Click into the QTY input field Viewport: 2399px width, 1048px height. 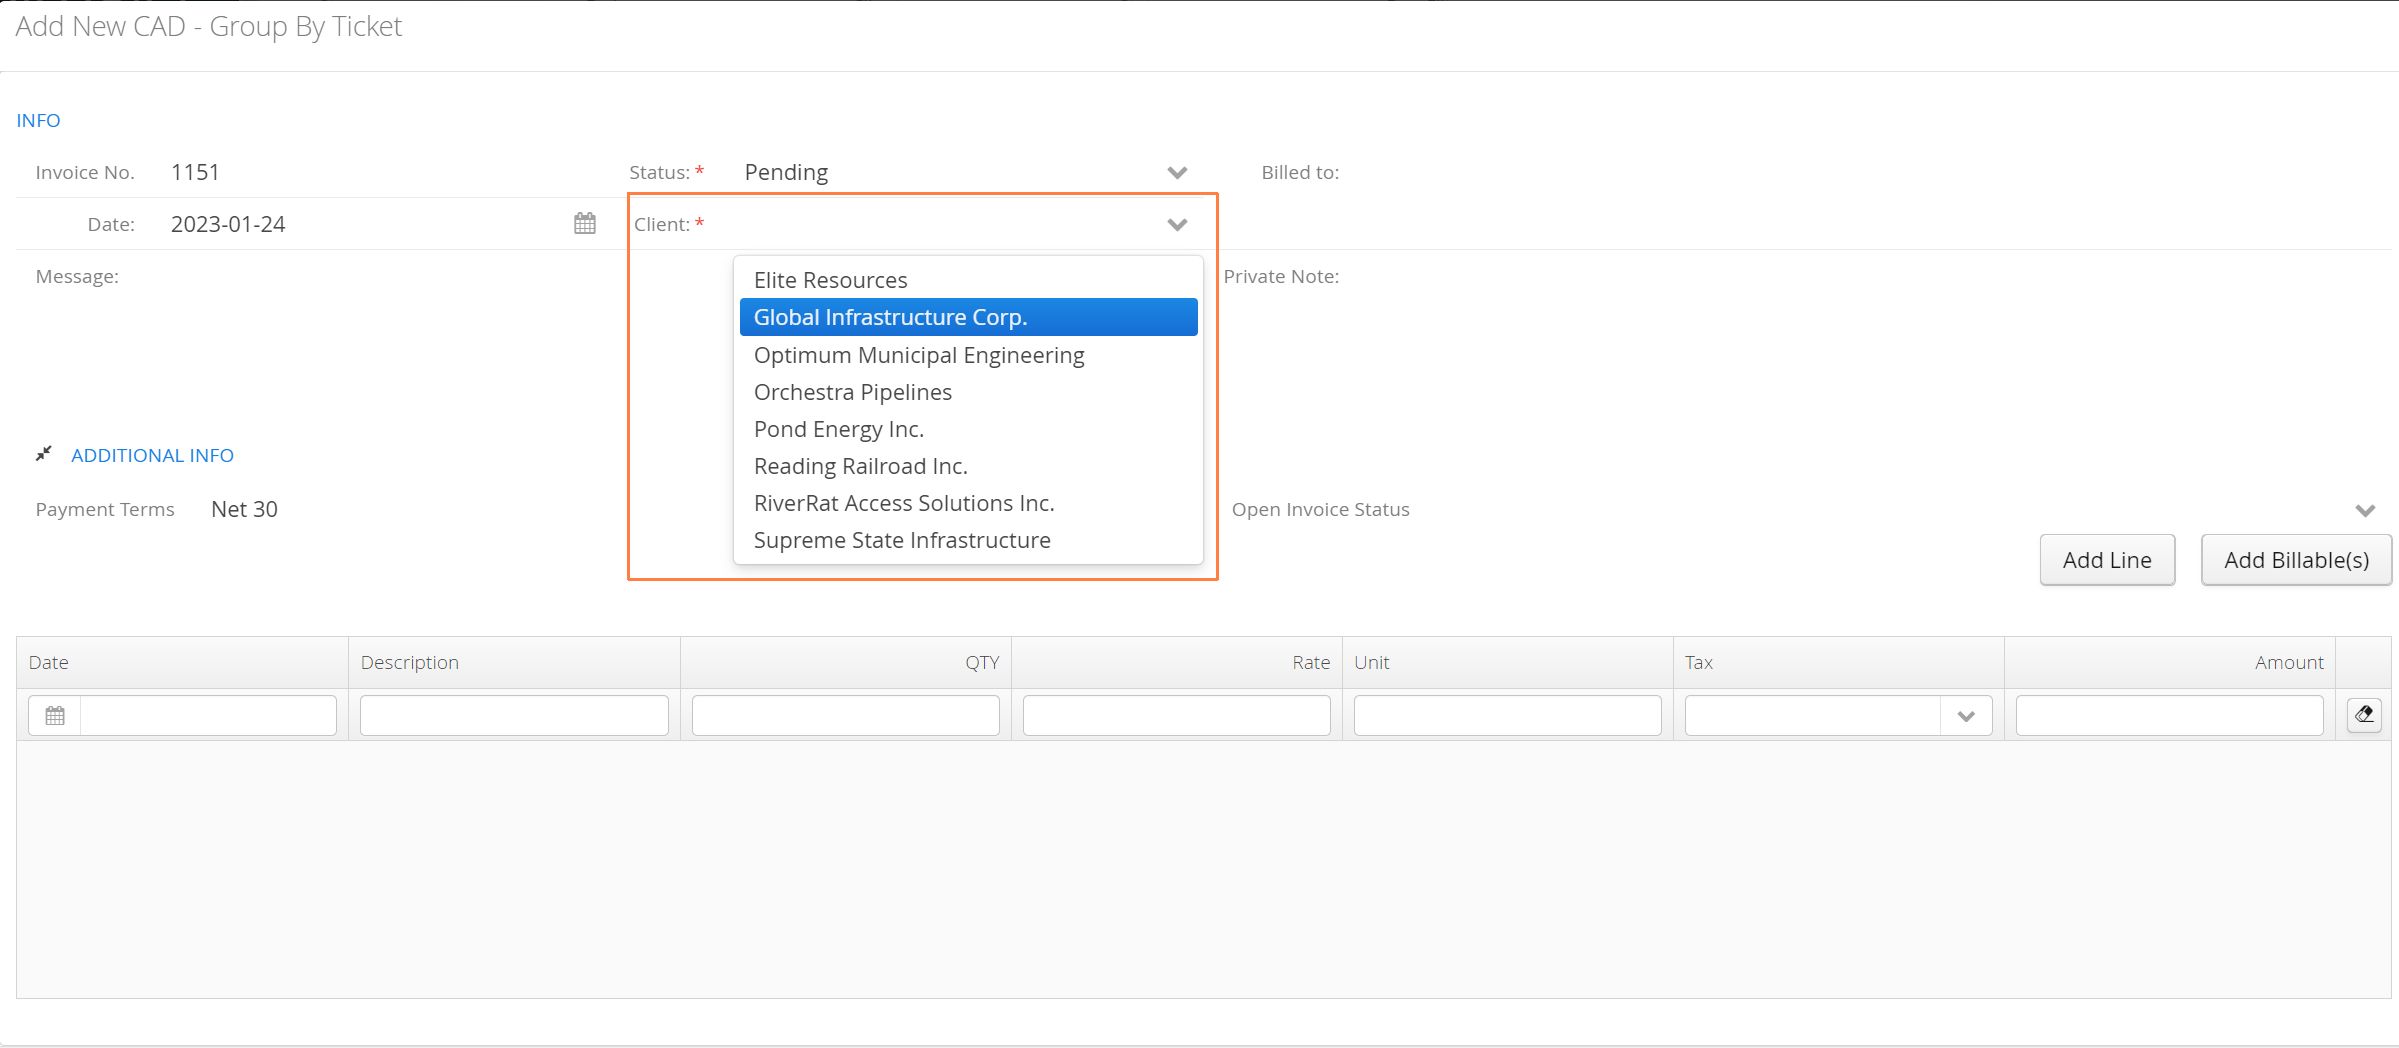(x=845, y=715)
